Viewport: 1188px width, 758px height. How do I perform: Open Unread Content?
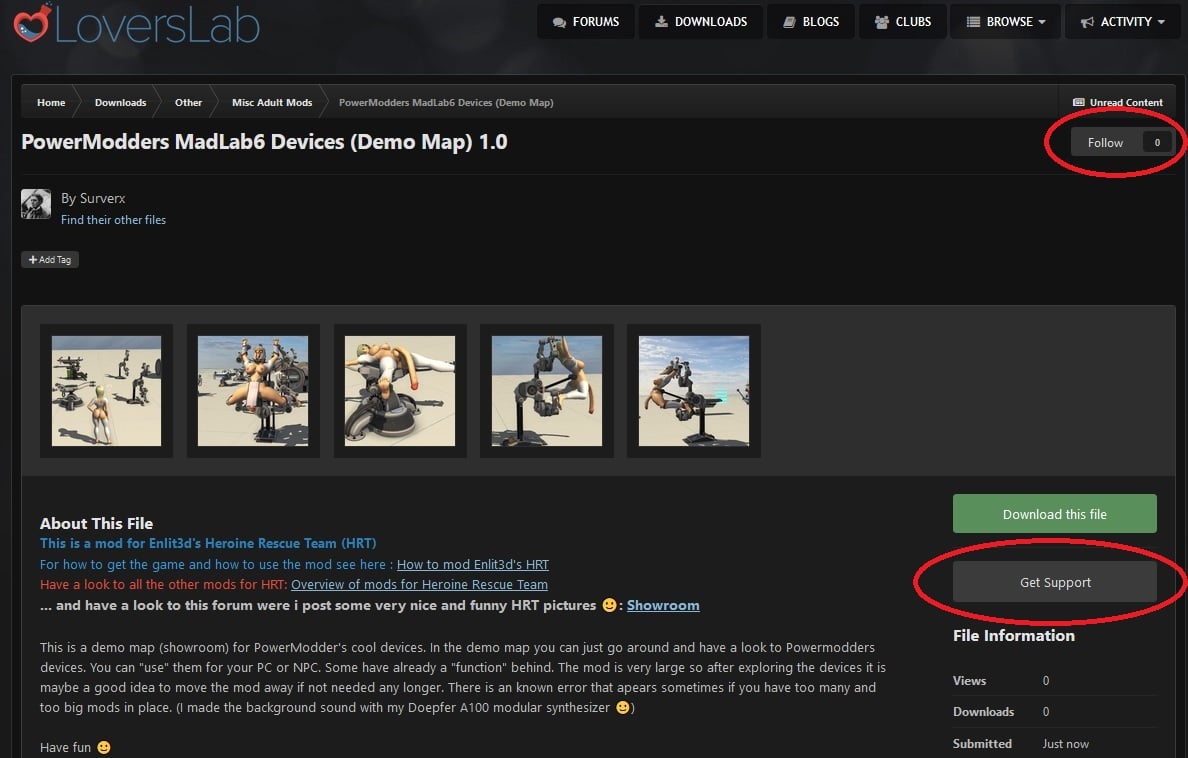(x=1118, y=102)
